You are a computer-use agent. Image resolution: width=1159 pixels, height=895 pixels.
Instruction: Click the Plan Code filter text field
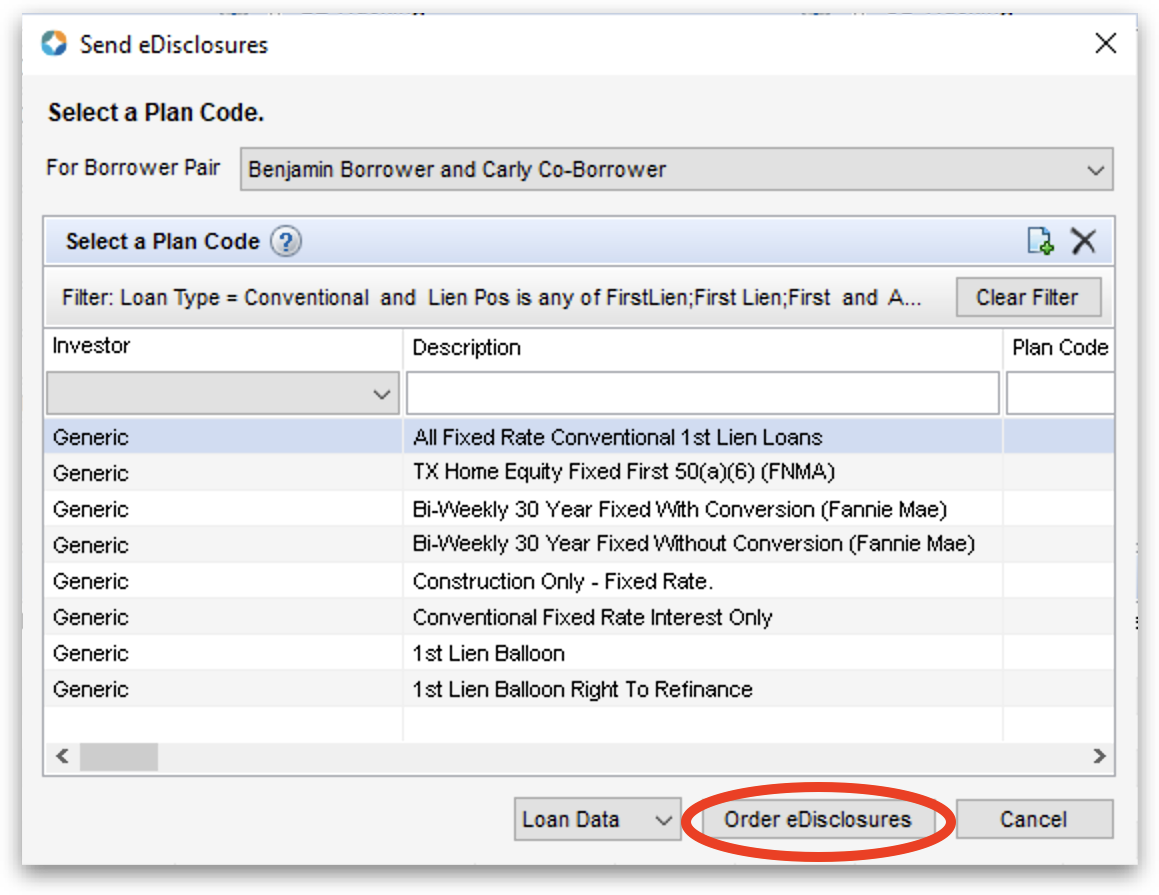coord(1059,394)
